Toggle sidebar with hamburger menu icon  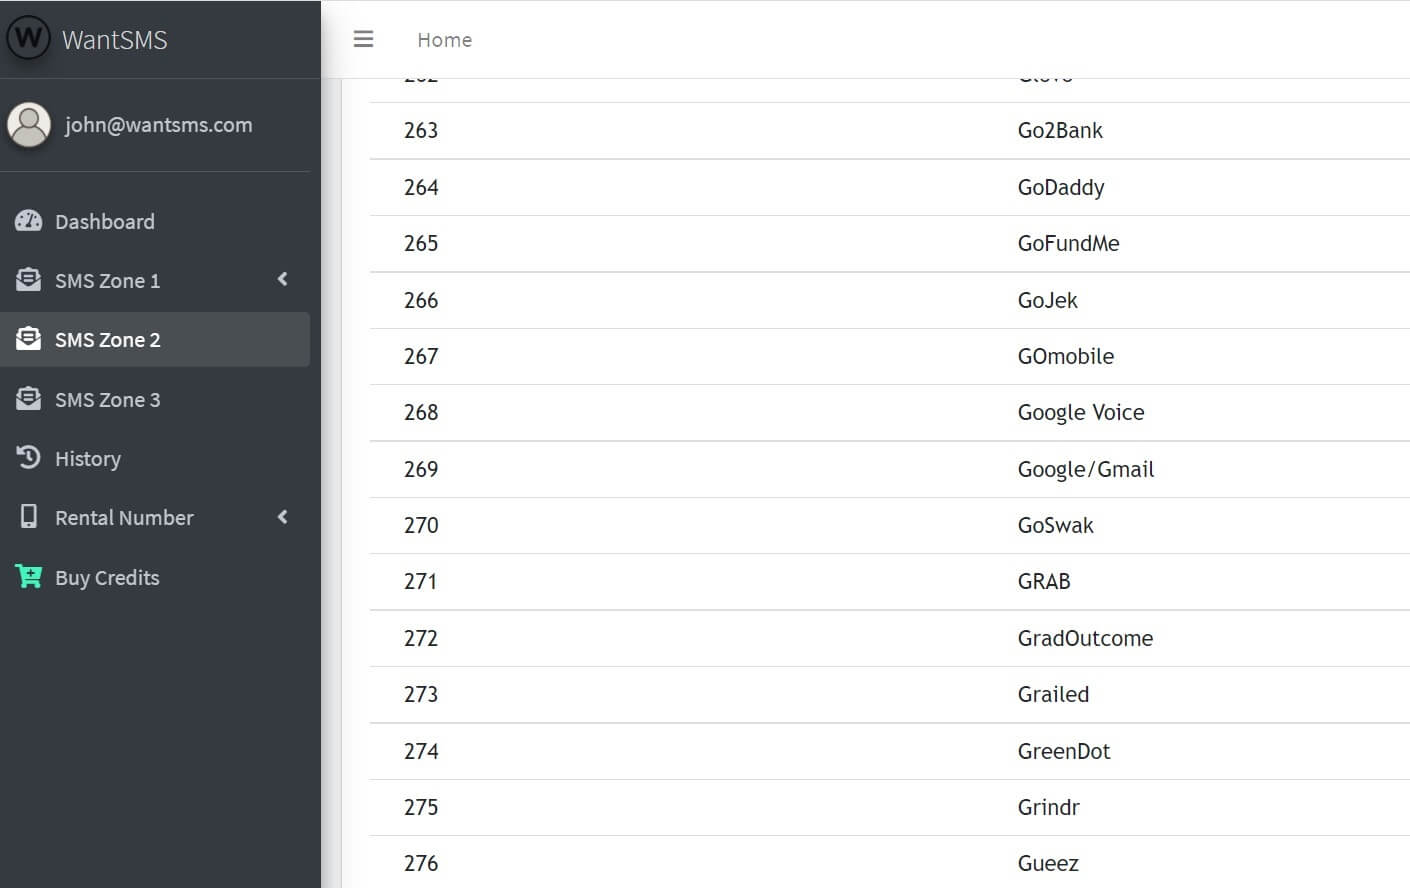point(363,39)
